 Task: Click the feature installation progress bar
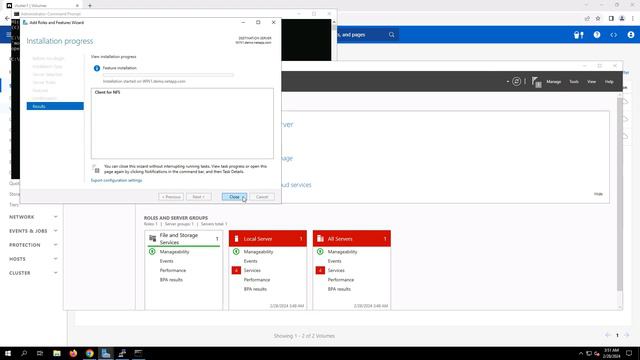click(x=168, y=75)
